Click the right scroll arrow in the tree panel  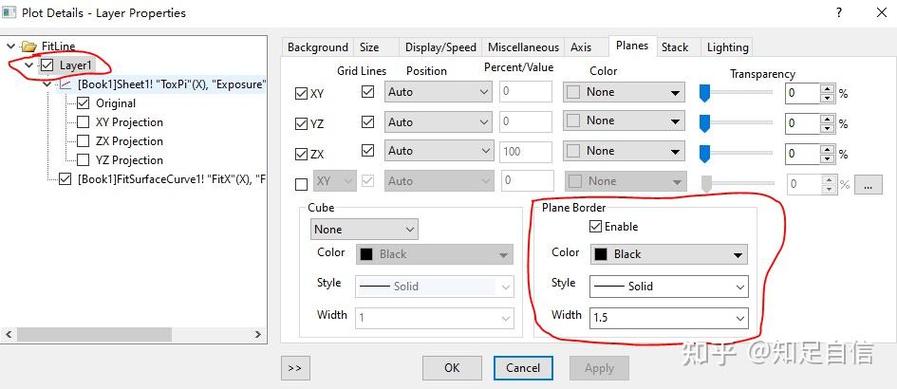[258, 334]
